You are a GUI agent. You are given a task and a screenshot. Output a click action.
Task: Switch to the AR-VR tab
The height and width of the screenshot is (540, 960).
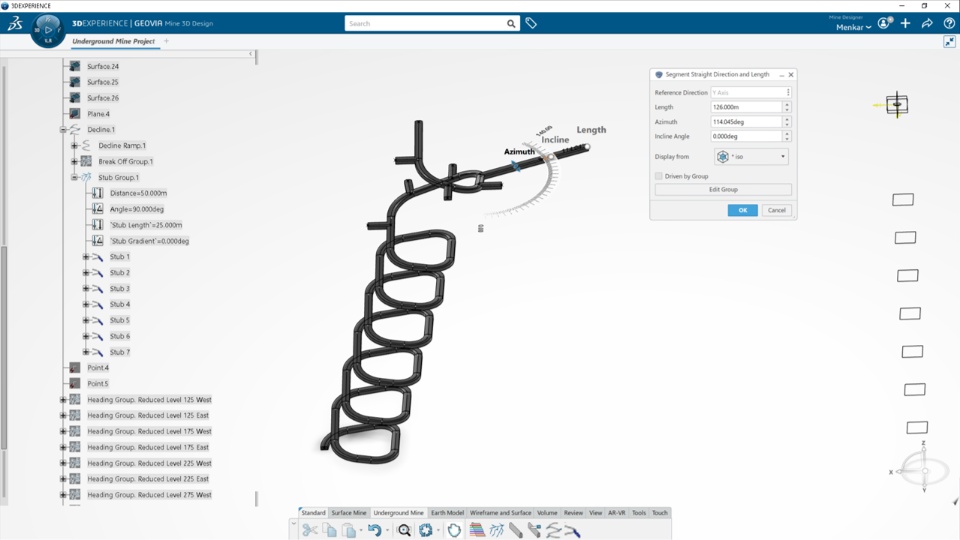pos(617,512)
